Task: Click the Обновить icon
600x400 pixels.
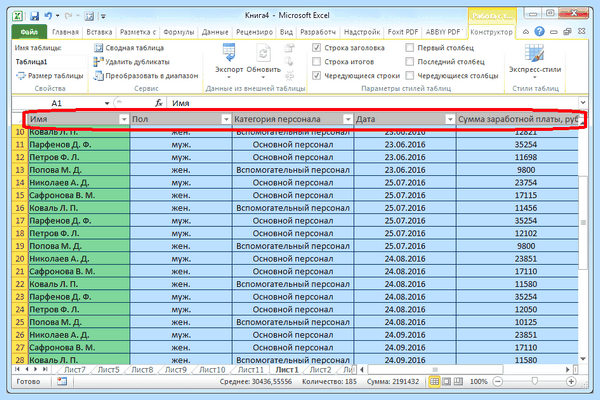Action: [263, 52]
